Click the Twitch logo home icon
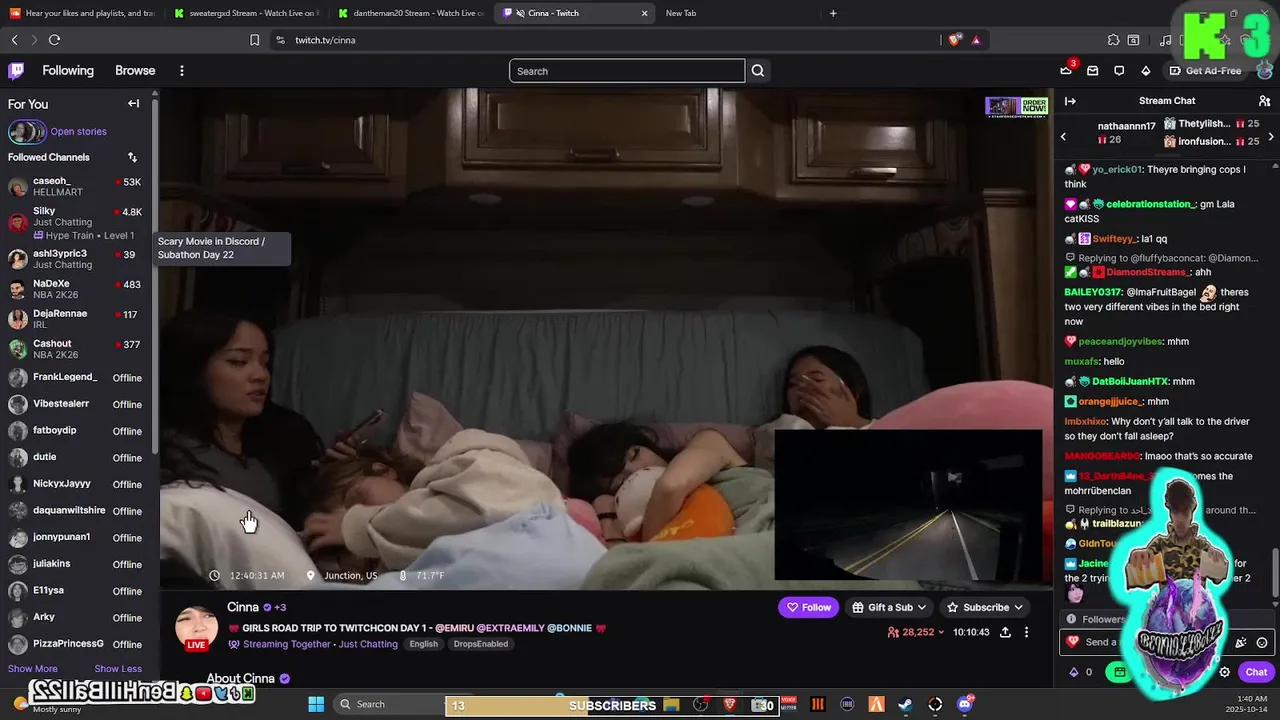The height and width of the screenshot is (720, 1280). tap(16, 71)
